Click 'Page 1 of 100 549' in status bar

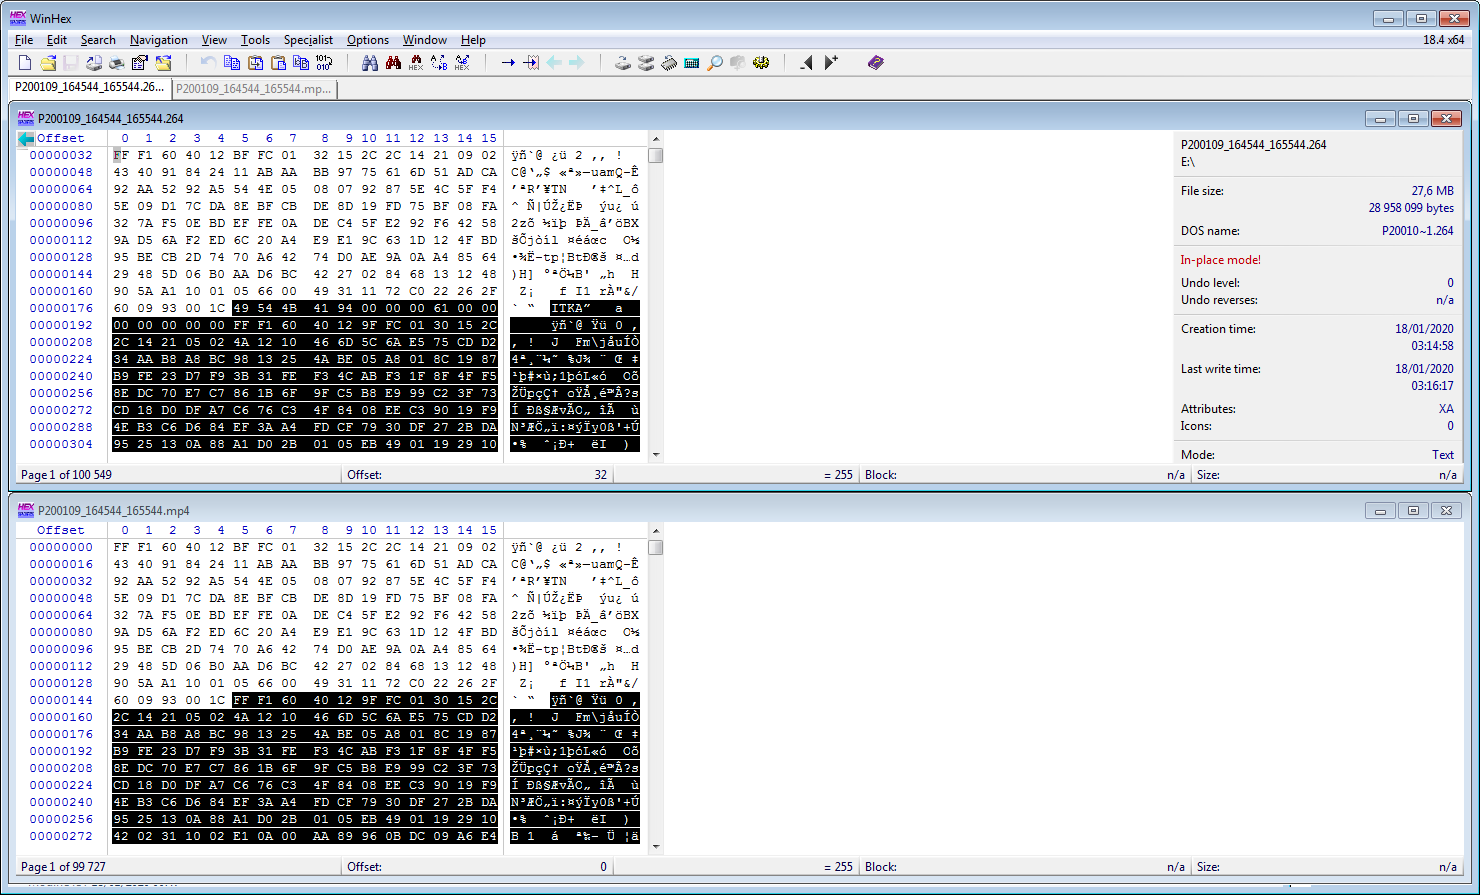click(x=66, y=475)
